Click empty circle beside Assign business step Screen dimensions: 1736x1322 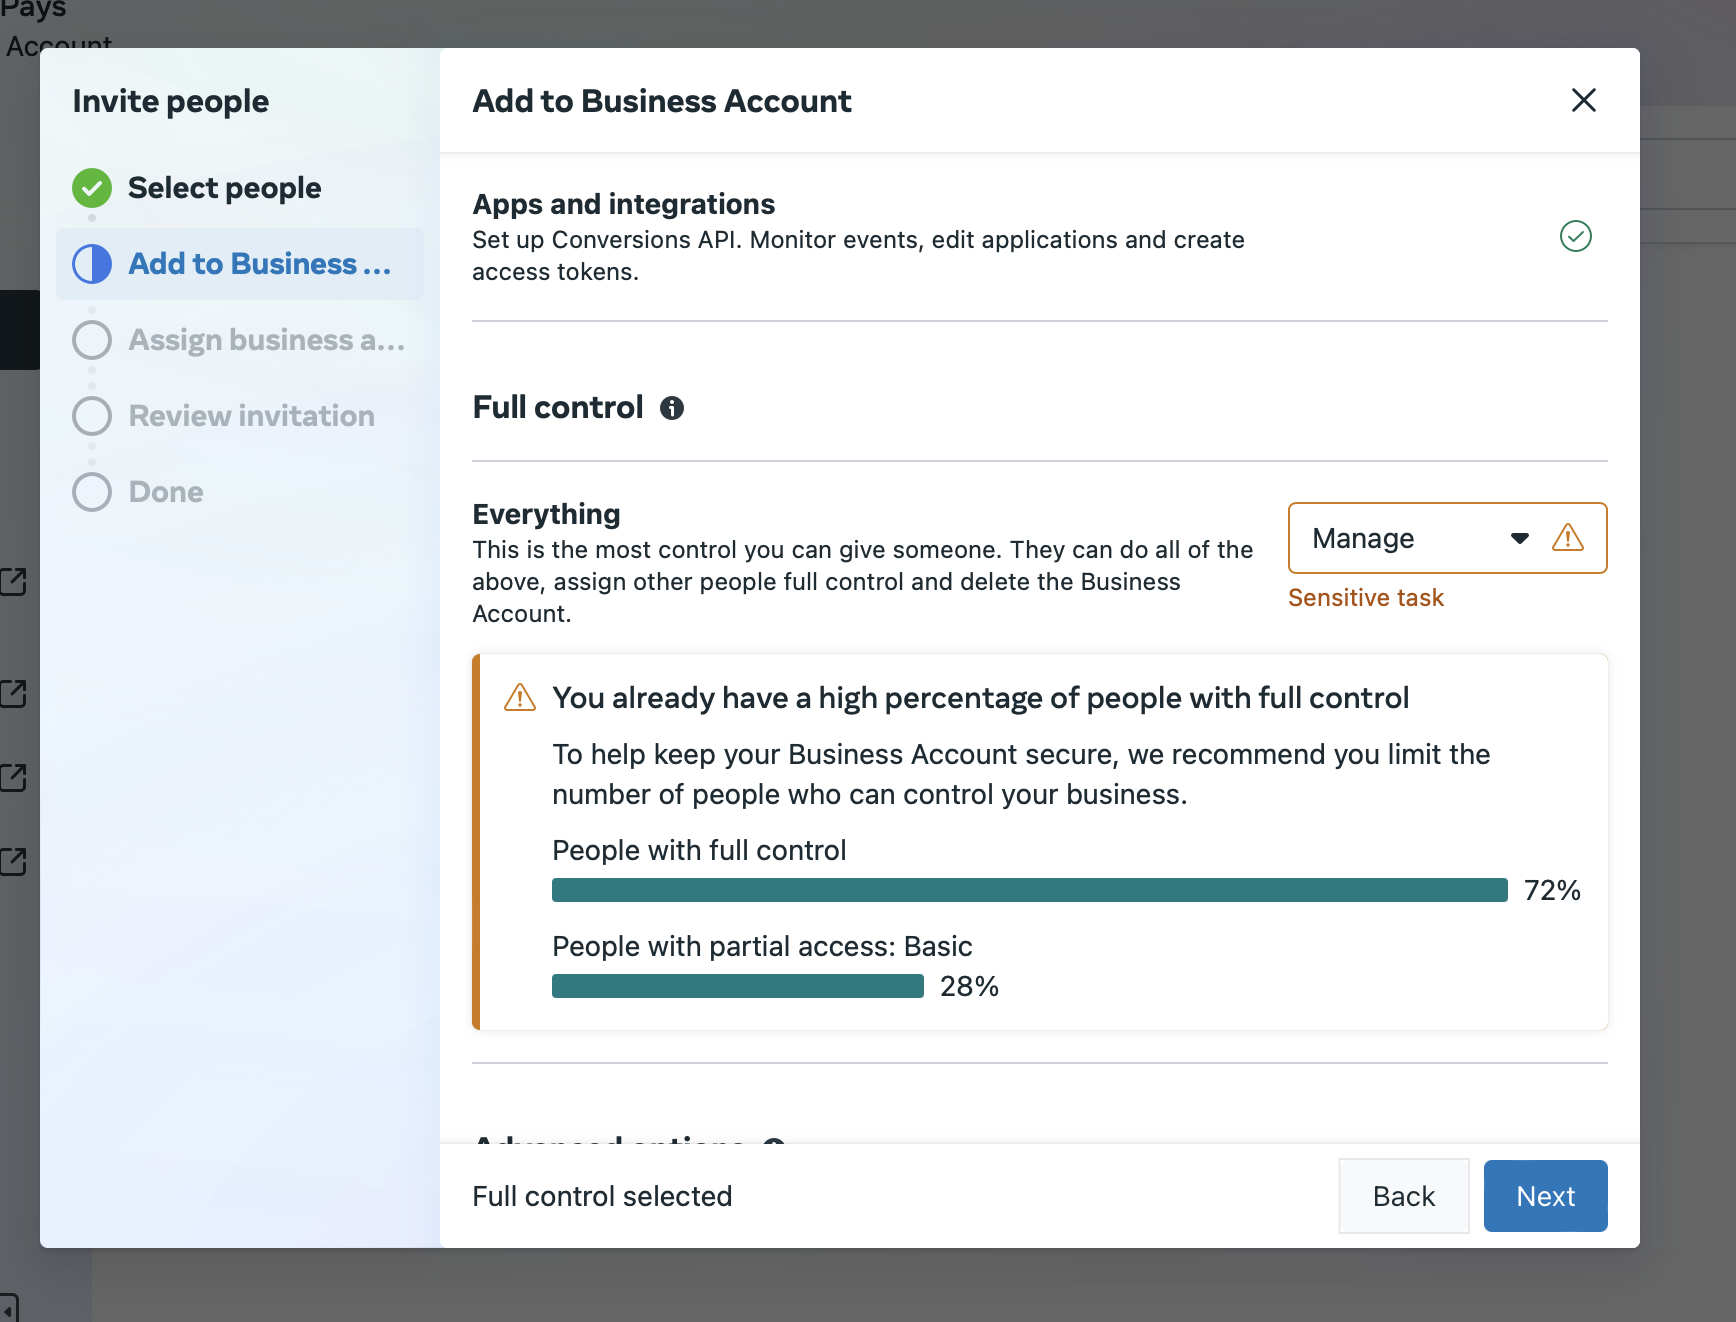92,340
